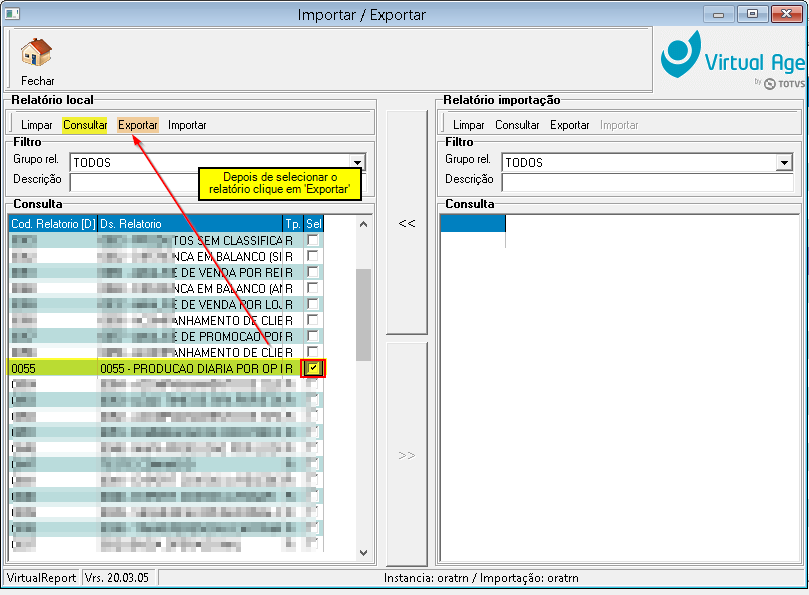Check Sel box for DE VENDA POR REI row

(313, 272)
